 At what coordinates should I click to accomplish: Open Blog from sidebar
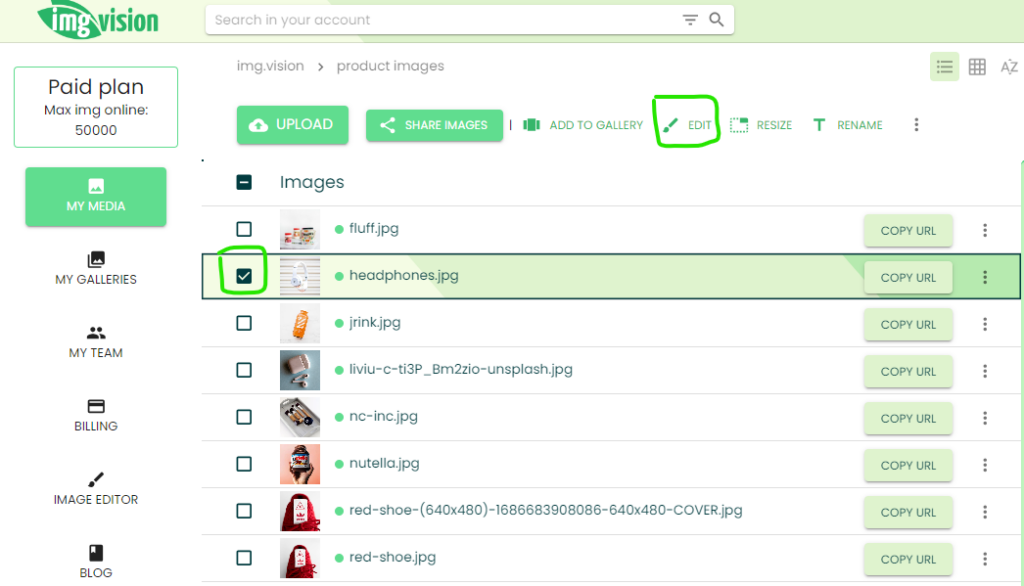pyautogui.click(x=96, y=562)
